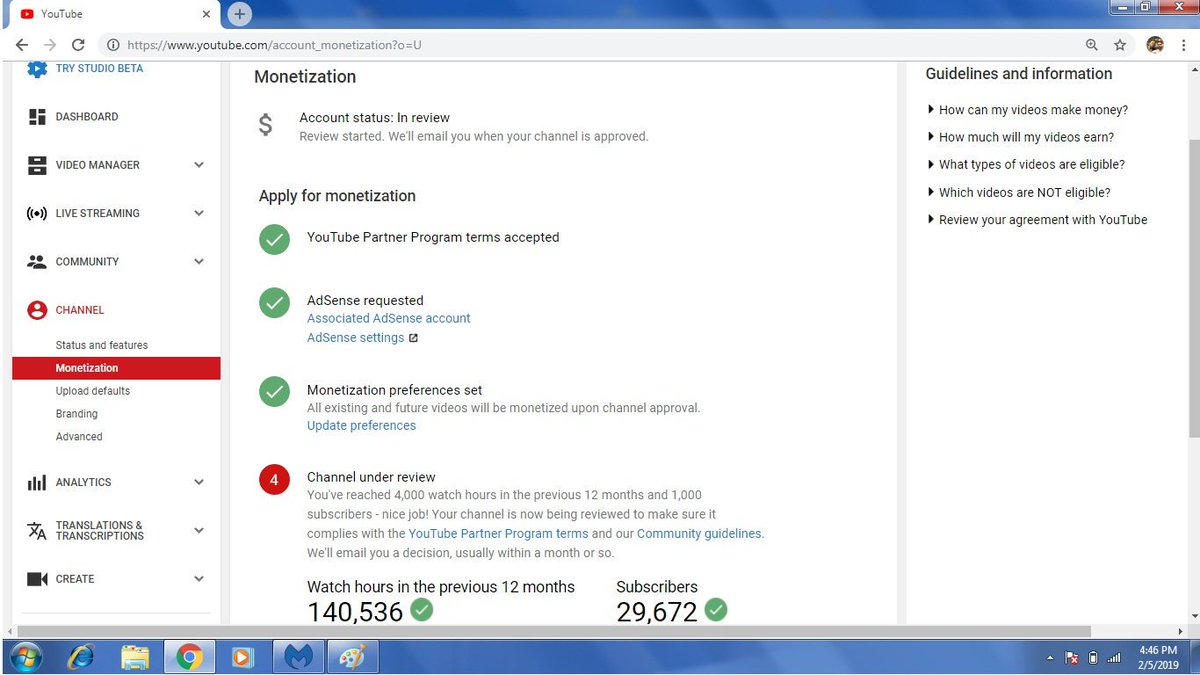Click the 'Guidelines and information' heading
The width and height of the screenshot is (1200, 675).
coord(1019,74)
